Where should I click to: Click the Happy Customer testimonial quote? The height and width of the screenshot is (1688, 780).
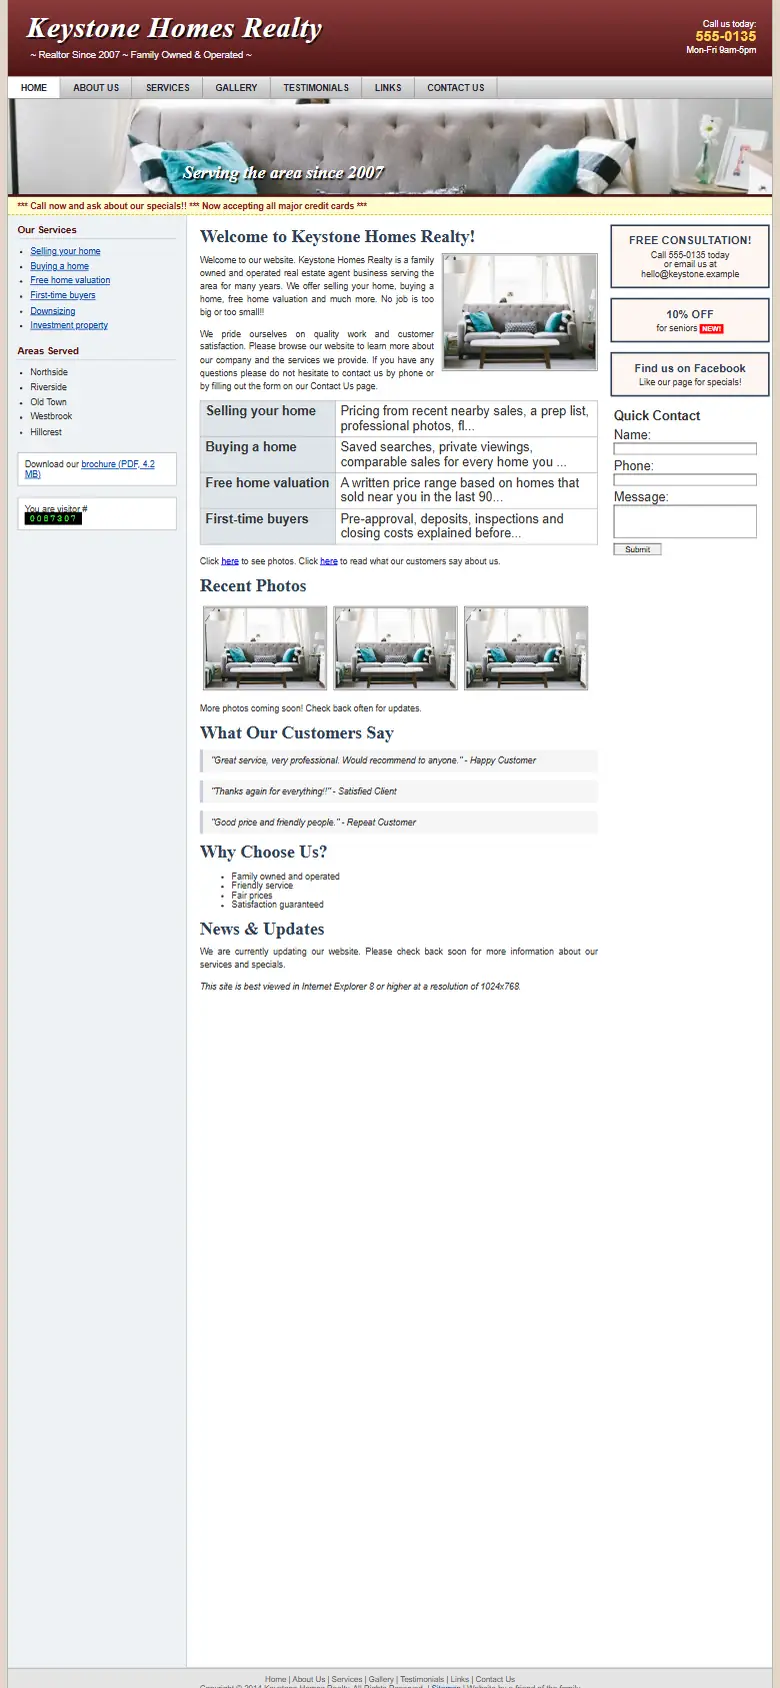399,761
